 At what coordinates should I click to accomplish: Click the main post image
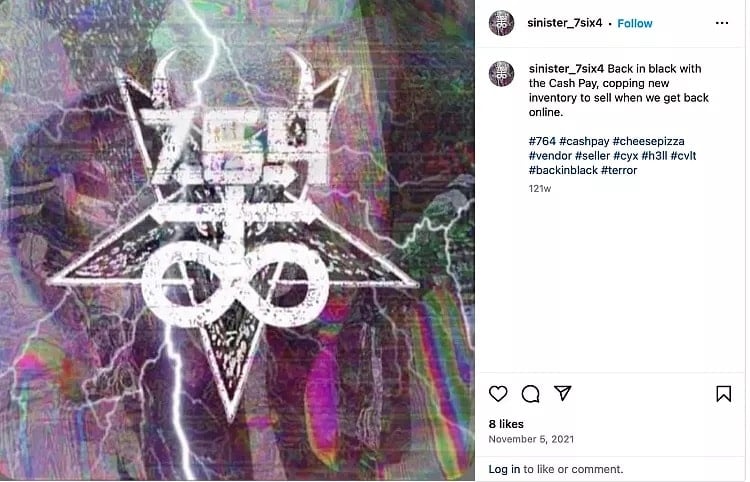click(237, 241)
